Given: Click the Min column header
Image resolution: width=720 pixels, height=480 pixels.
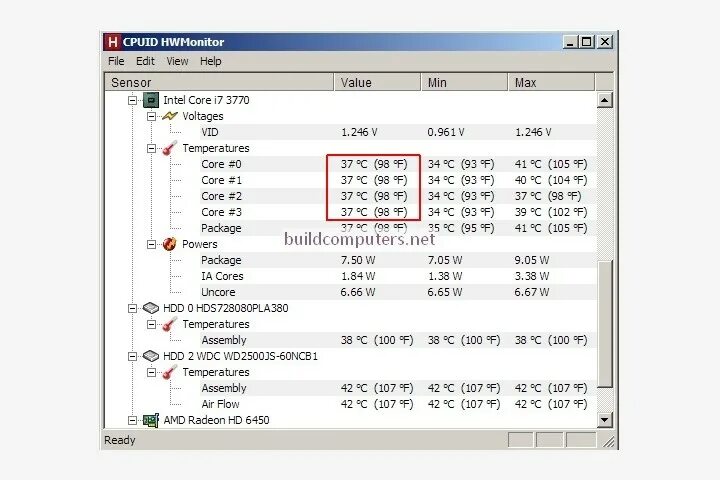Looking at the screenshot, I should 464,82.
